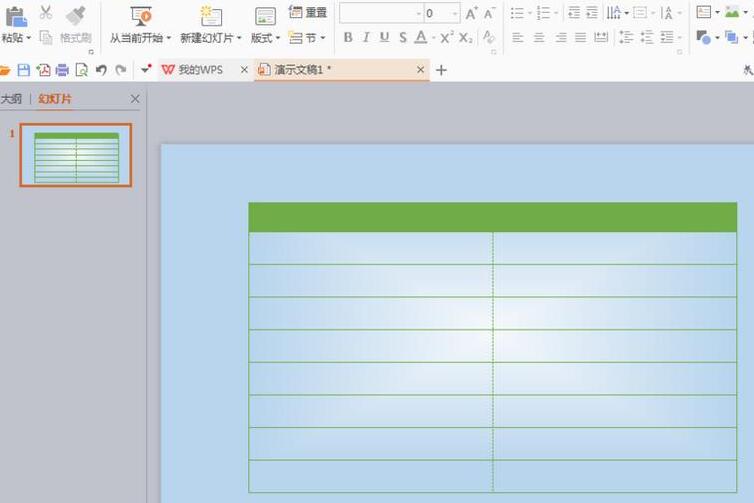Open the 版式 layout icon

pyautogui.click(x=265, y=16)
